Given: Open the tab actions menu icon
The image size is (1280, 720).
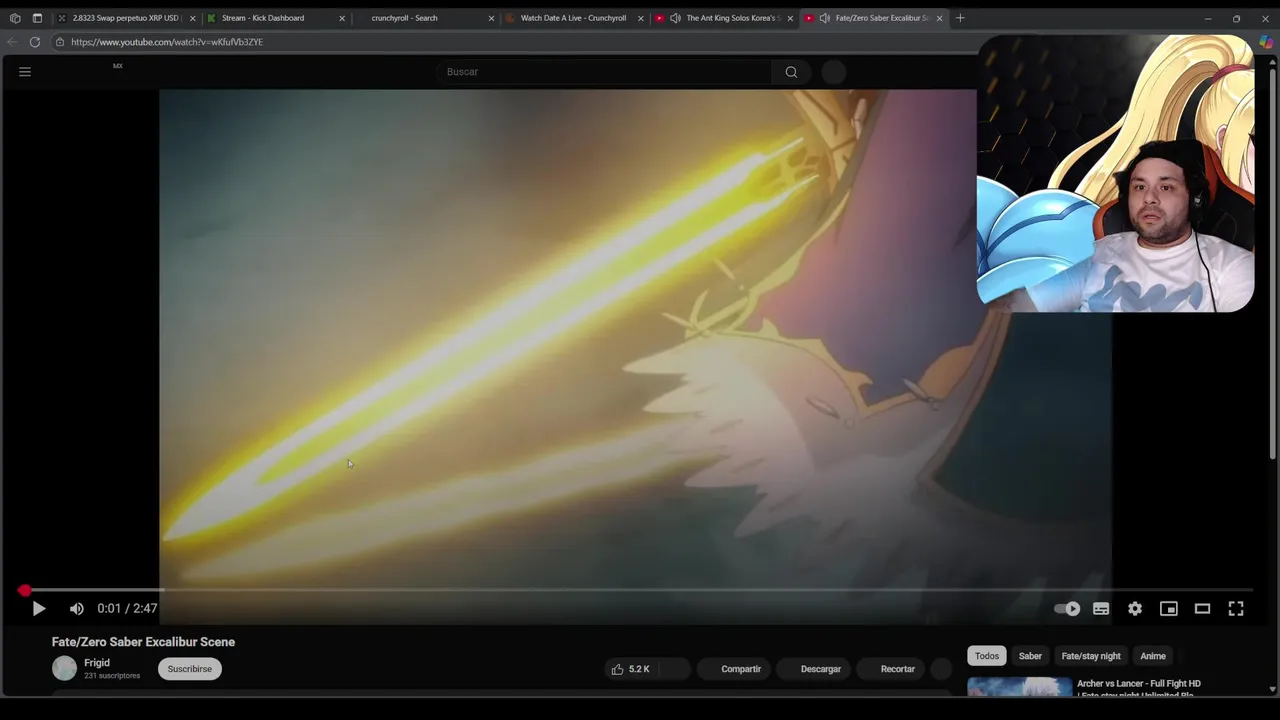Looking at the screenshot, I should [x=37, y=18].
